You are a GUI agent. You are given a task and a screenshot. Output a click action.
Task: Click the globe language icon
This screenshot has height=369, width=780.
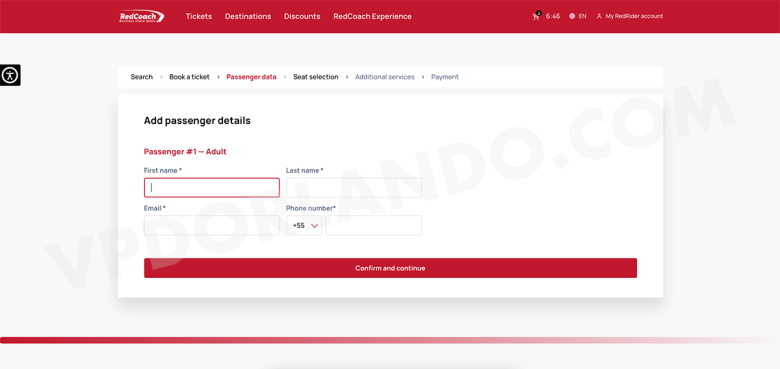point(572,16)
